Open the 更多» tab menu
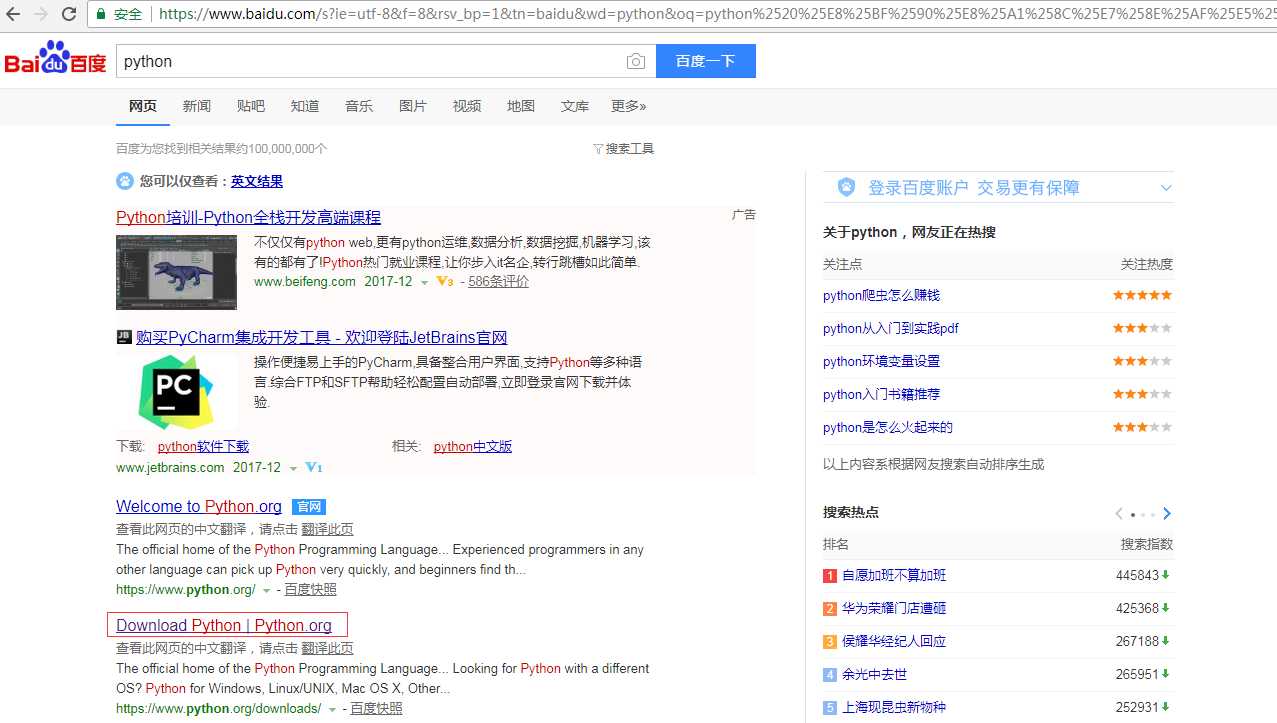 (x=629, y=106)
